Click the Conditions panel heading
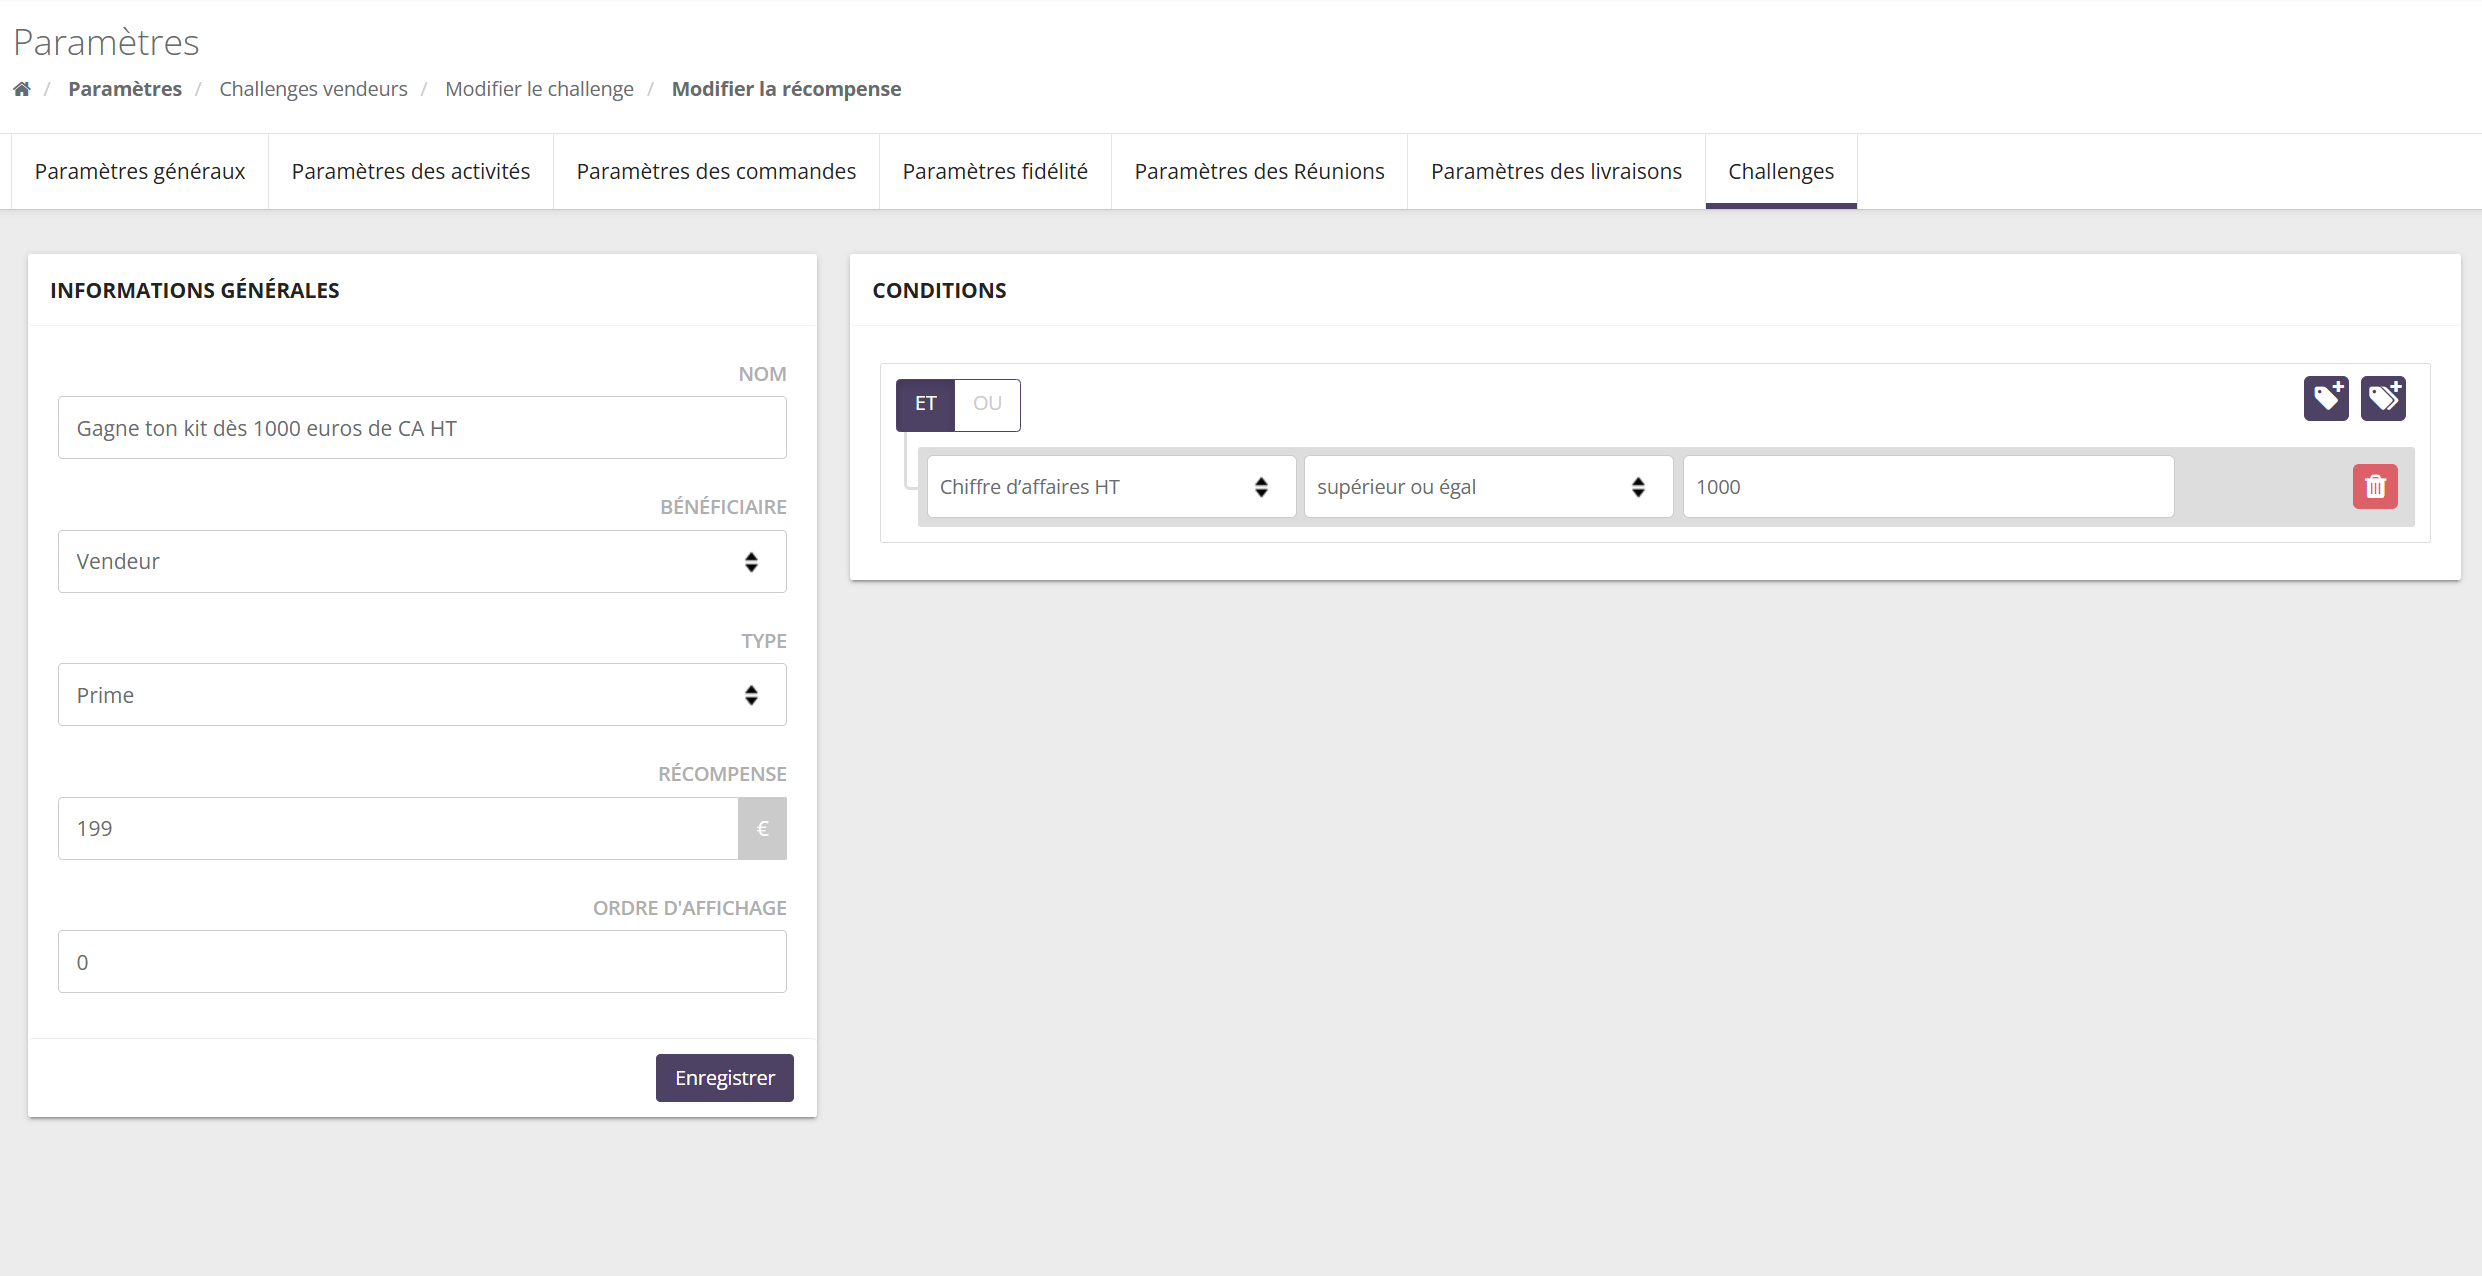 (939, 290)
